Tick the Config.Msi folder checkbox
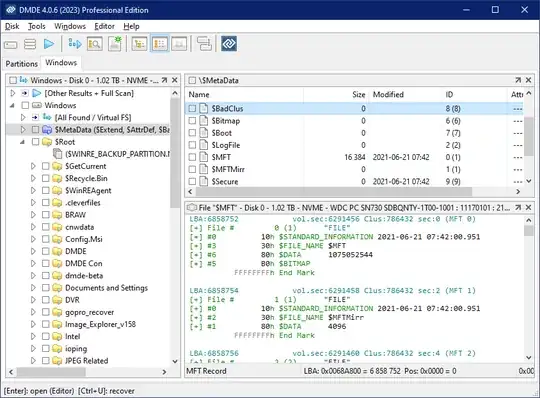The height and width of the screenshot is (398, 540). 45,239
